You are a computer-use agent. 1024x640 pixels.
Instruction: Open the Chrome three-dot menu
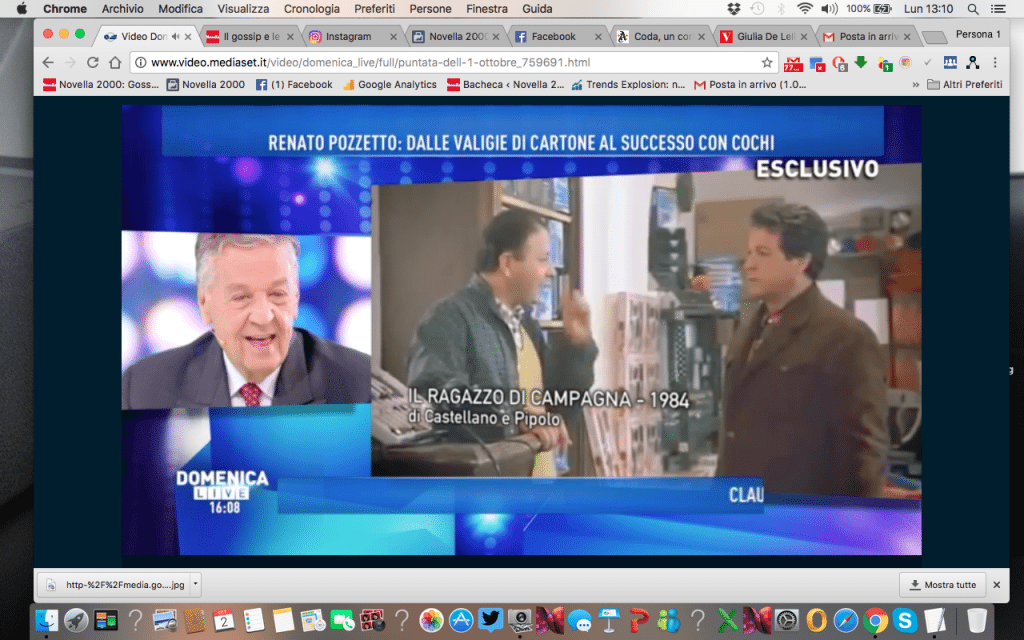click(995, 62)
